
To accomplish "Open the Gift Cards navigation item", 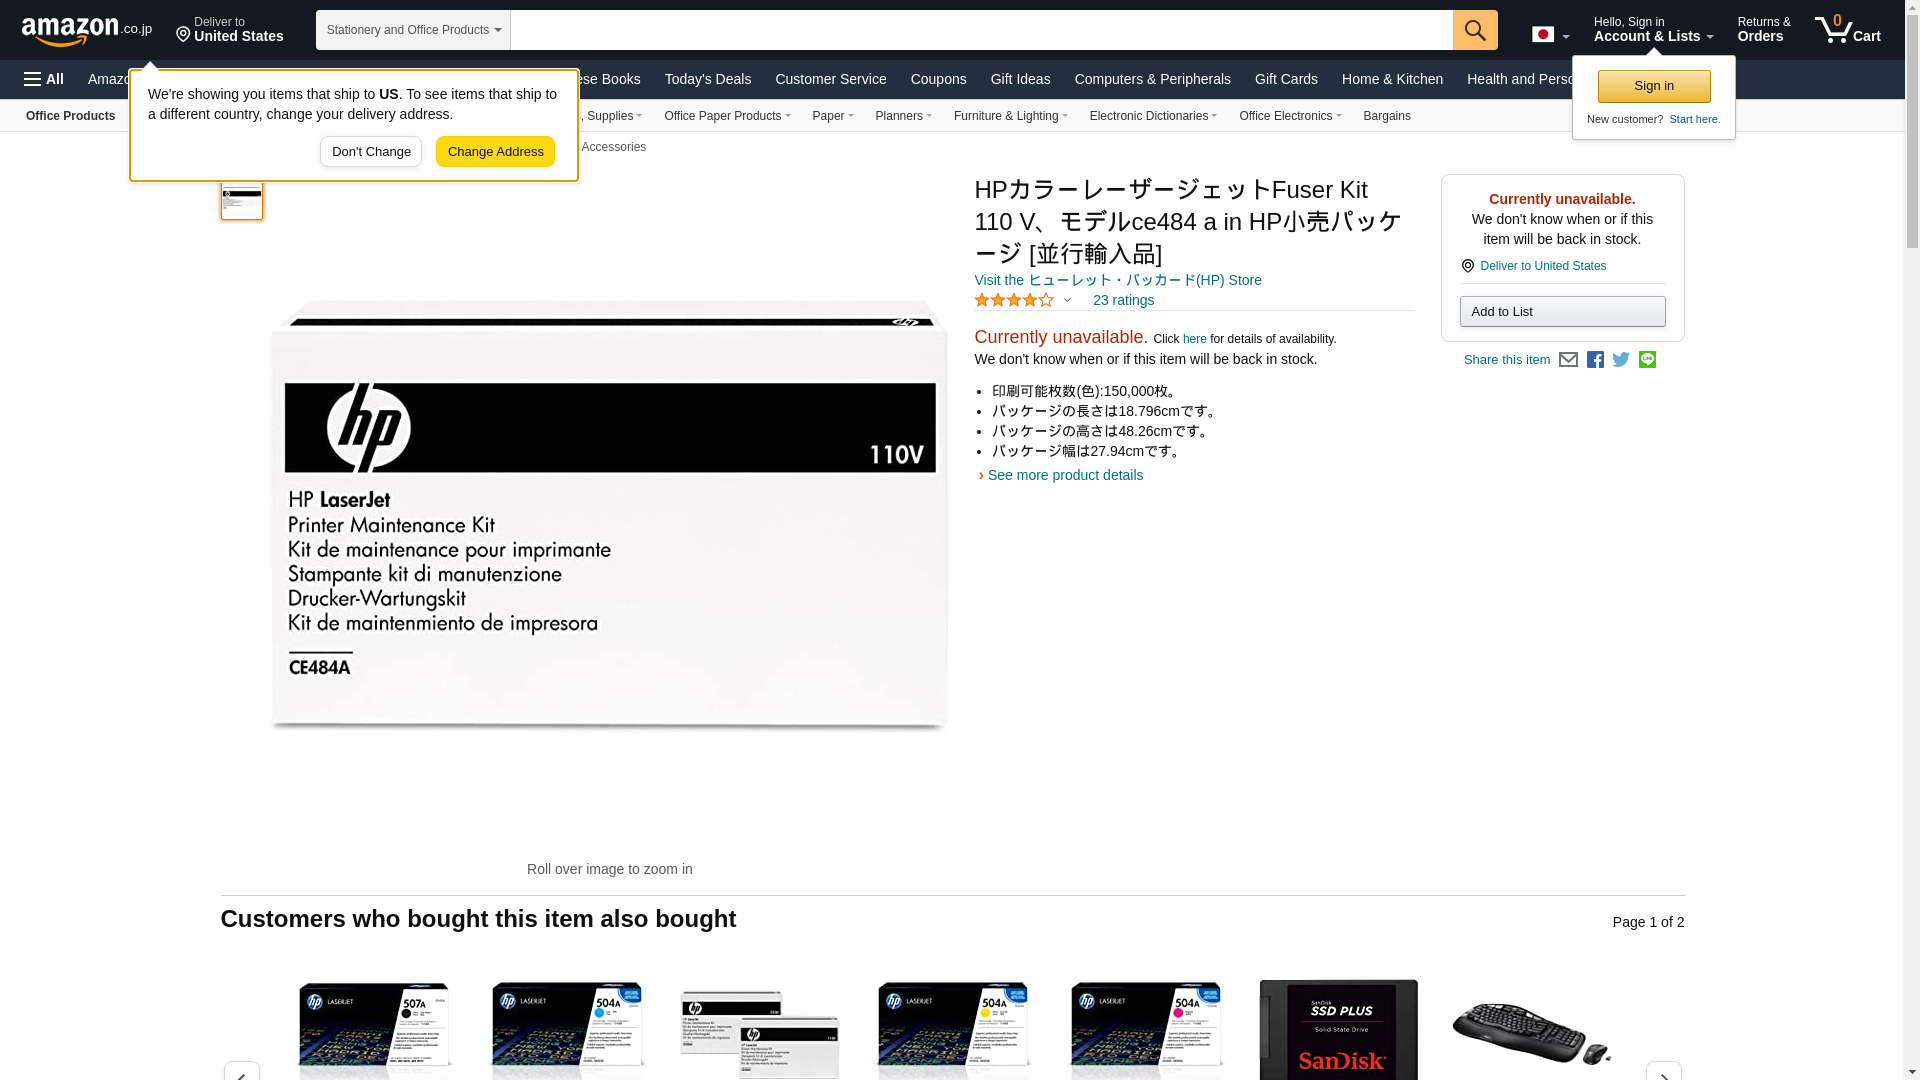I will (x=1285, y=79).
